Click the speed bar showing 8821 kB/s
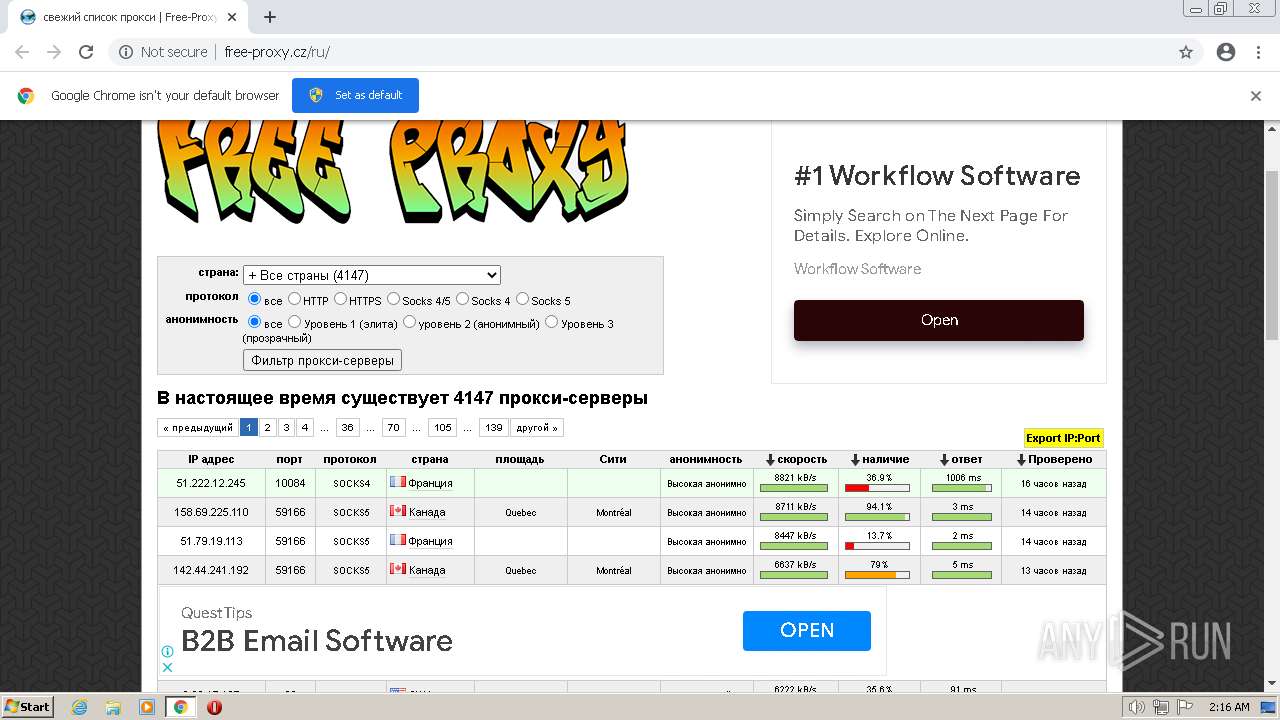 tap(794, 488)
